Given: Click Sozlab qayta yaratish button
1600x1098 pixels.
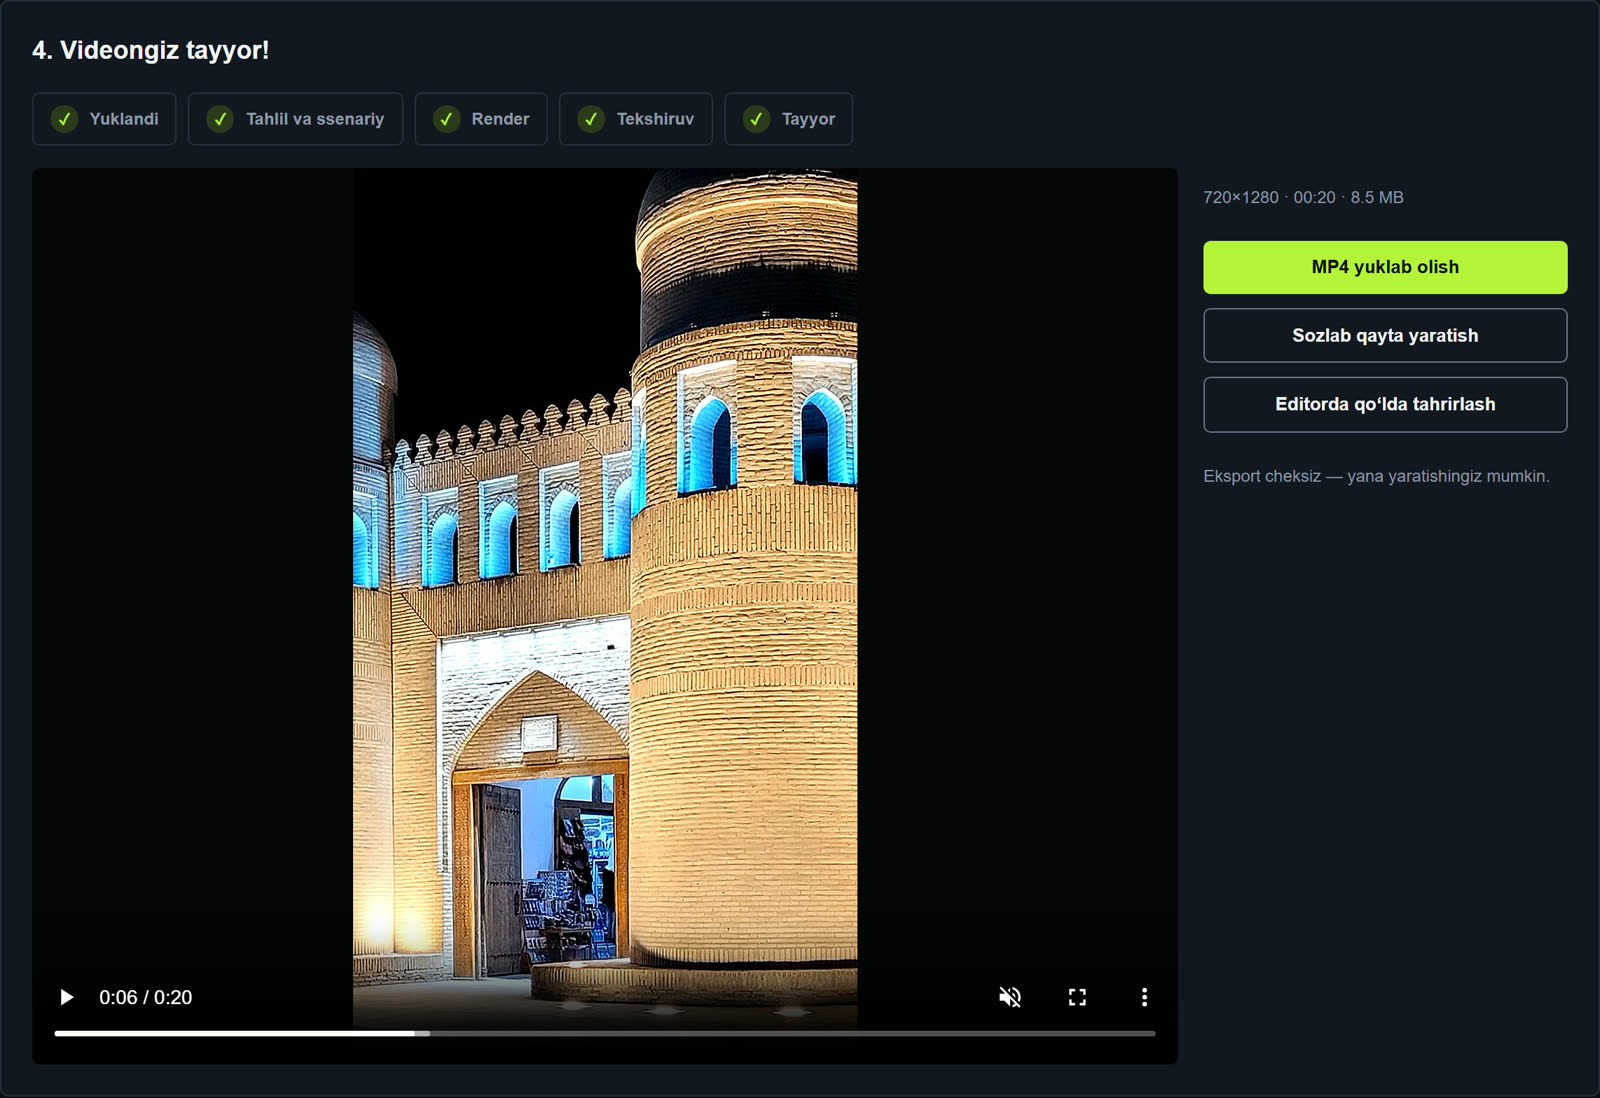Looking at the screenshot, I should point(1385,335).
